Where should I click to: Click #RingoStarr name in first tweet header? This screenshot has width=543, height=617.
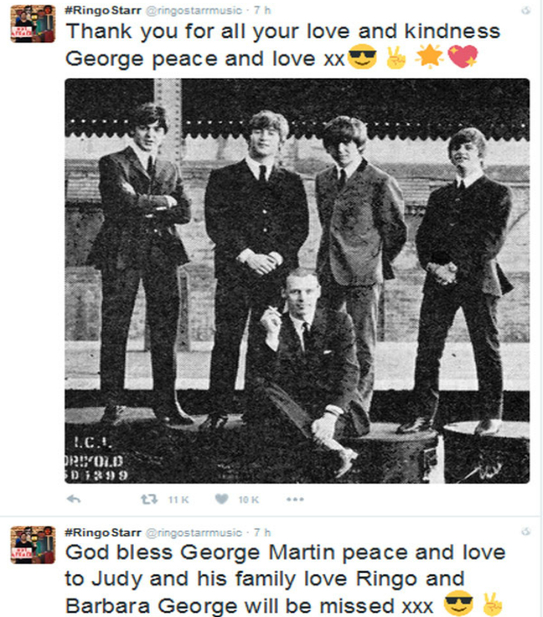[103, 10]
